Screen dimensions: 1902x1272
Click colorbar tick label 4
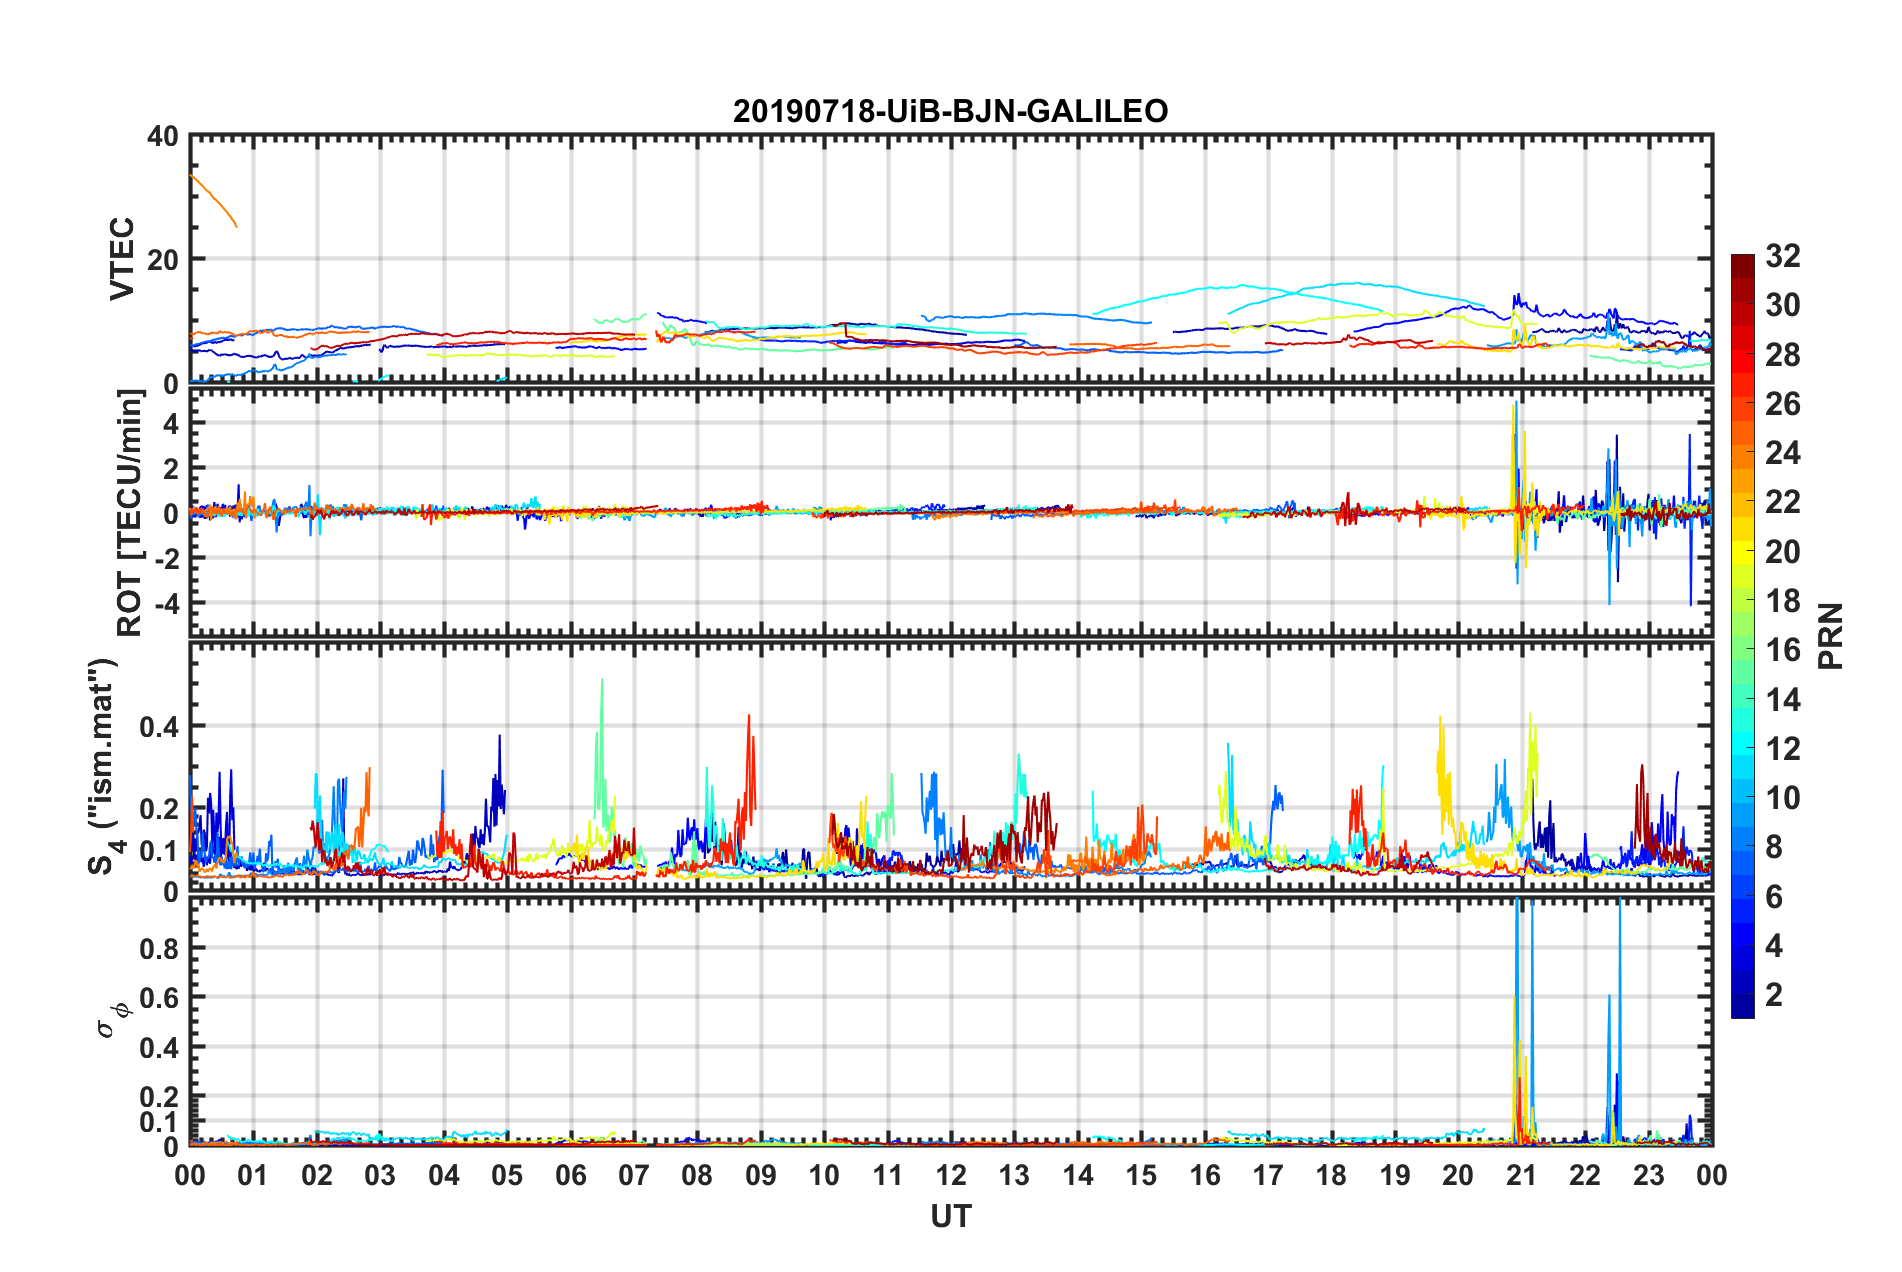click(x=1774, y=946)
